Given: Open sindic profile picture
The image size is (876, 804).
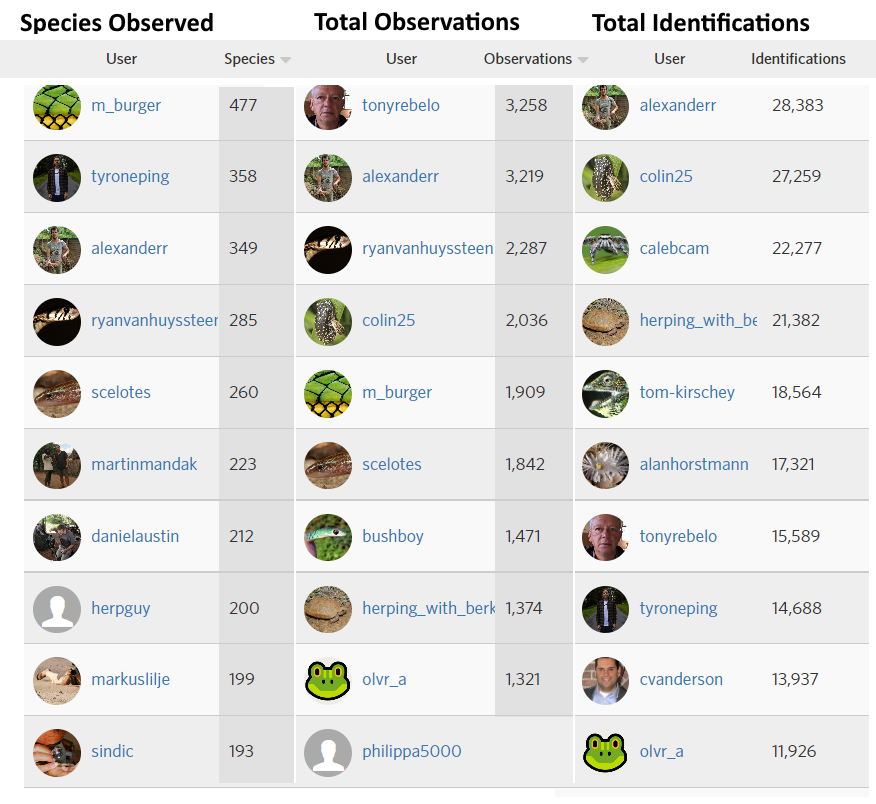Looking at the screenshot, I should tap(57, 753).
